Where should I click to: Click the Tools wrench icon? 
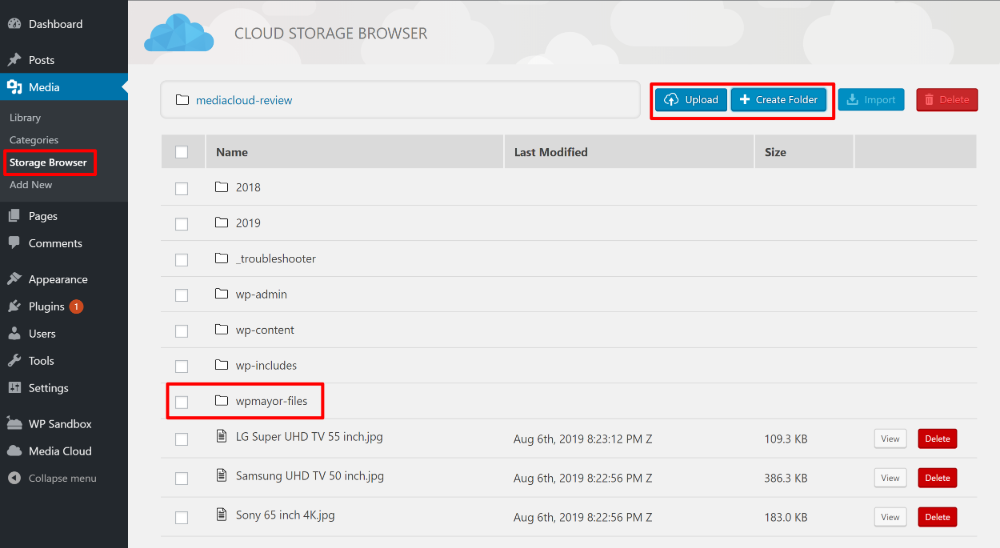14,360
